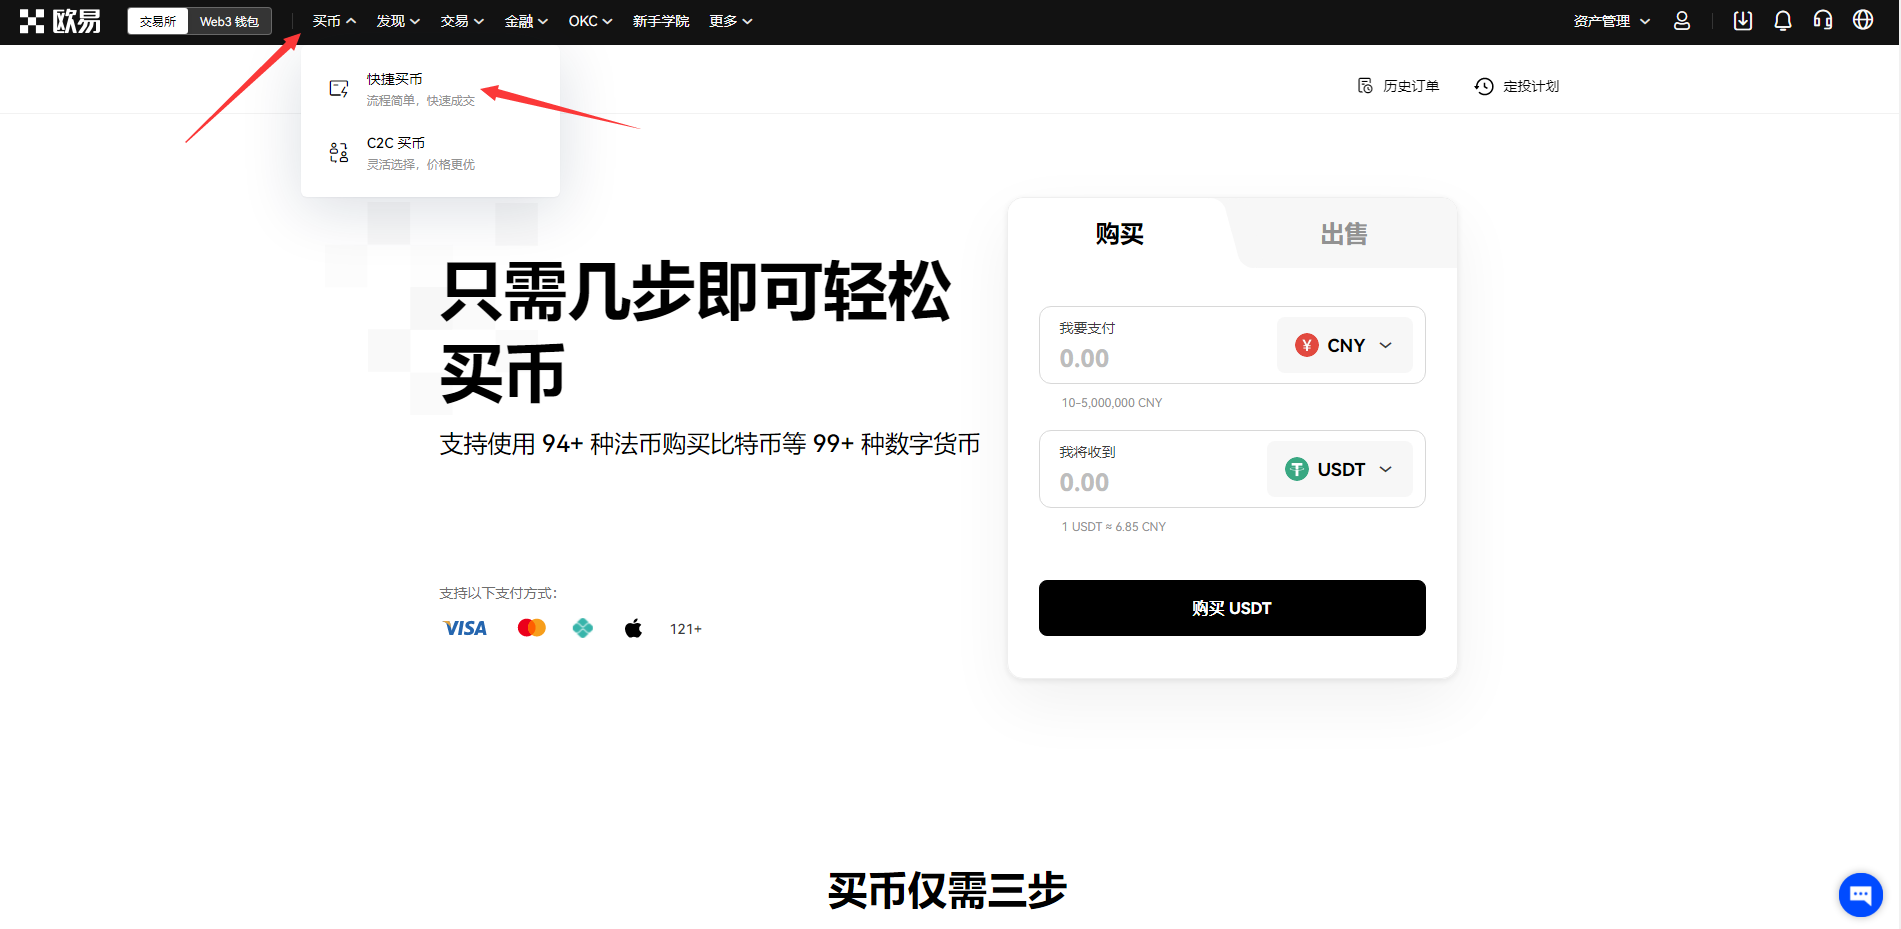Open the globe language selector icon

(x=1863, y=21)
